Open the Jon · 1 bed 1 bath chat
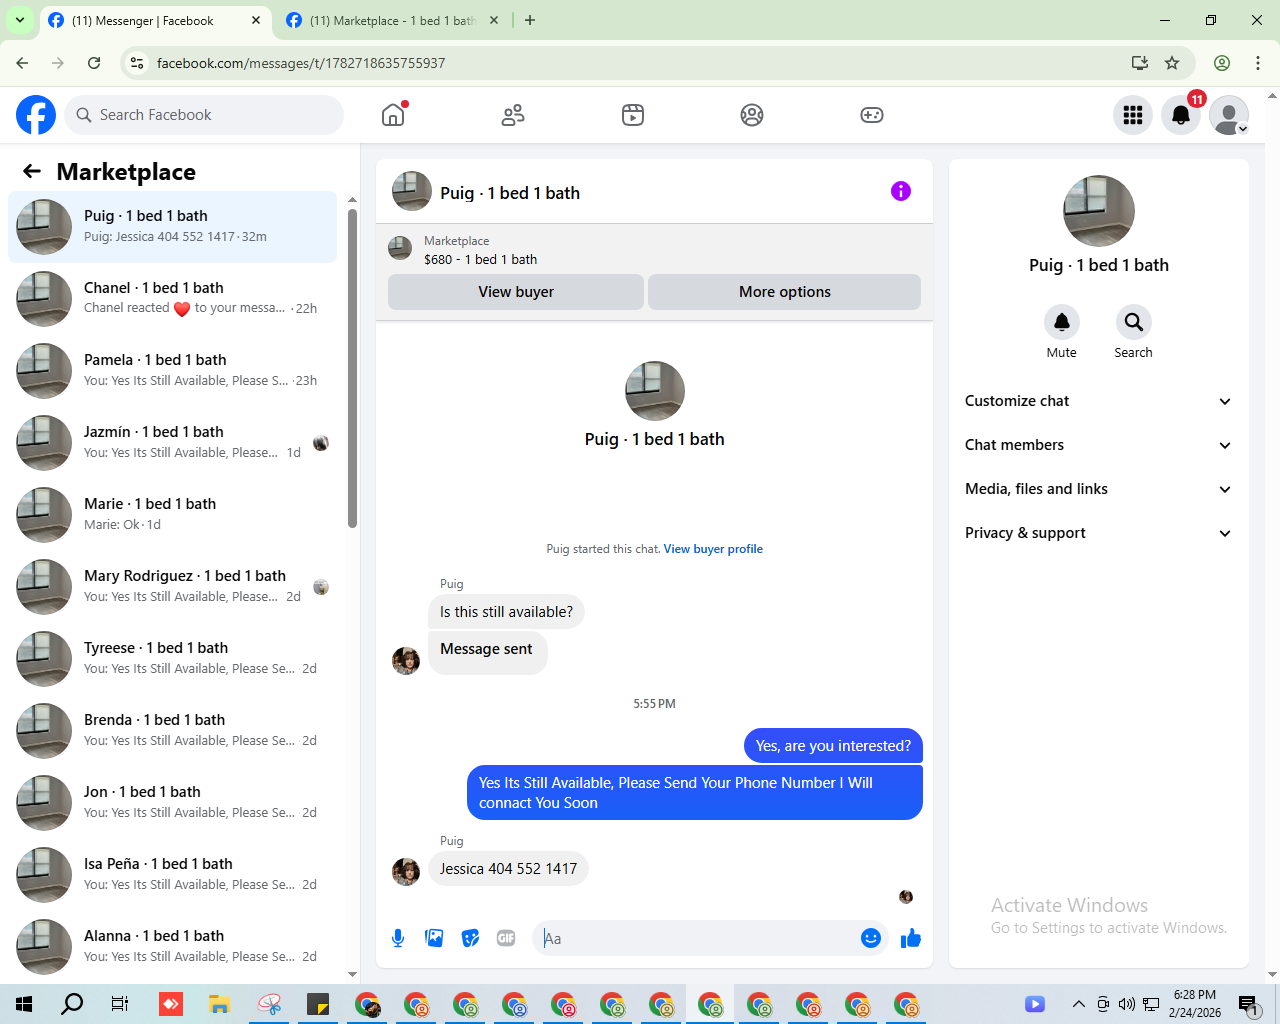 pos(172,803)
